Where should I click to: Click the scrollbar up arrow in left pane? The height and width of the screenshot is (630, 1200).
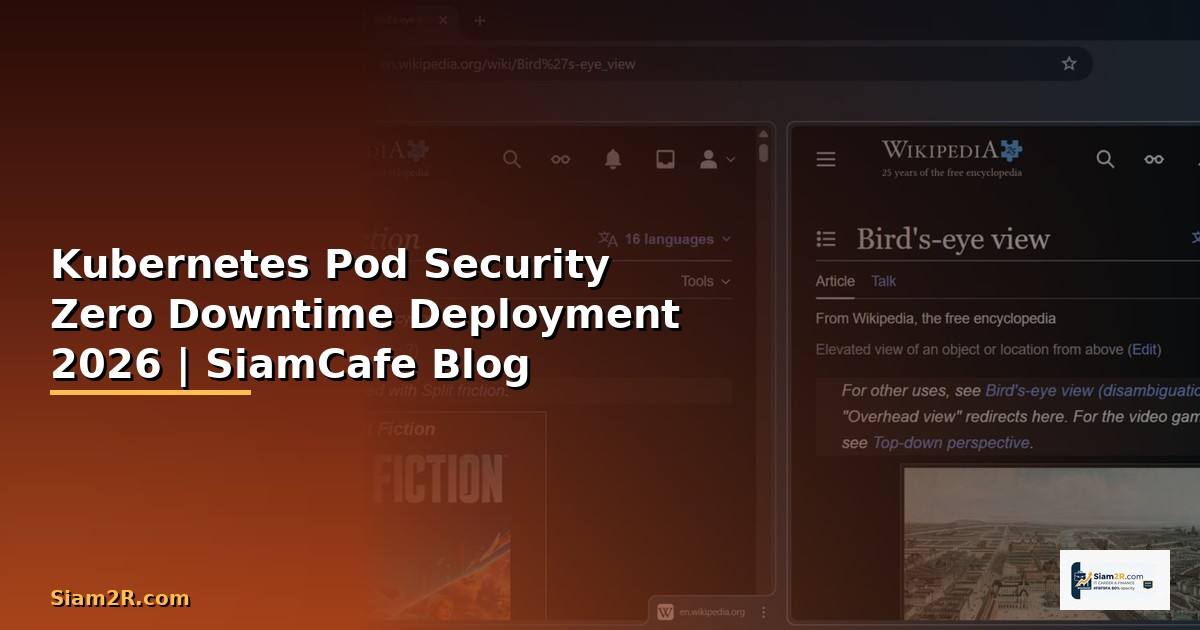tap(764, 132)
